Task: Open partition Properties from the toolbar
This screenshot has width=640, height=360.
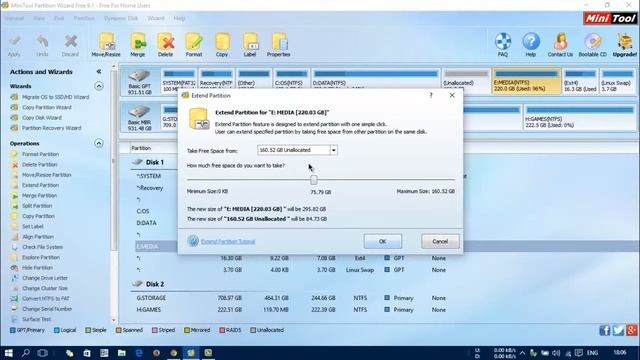Action: click(279, 45)
